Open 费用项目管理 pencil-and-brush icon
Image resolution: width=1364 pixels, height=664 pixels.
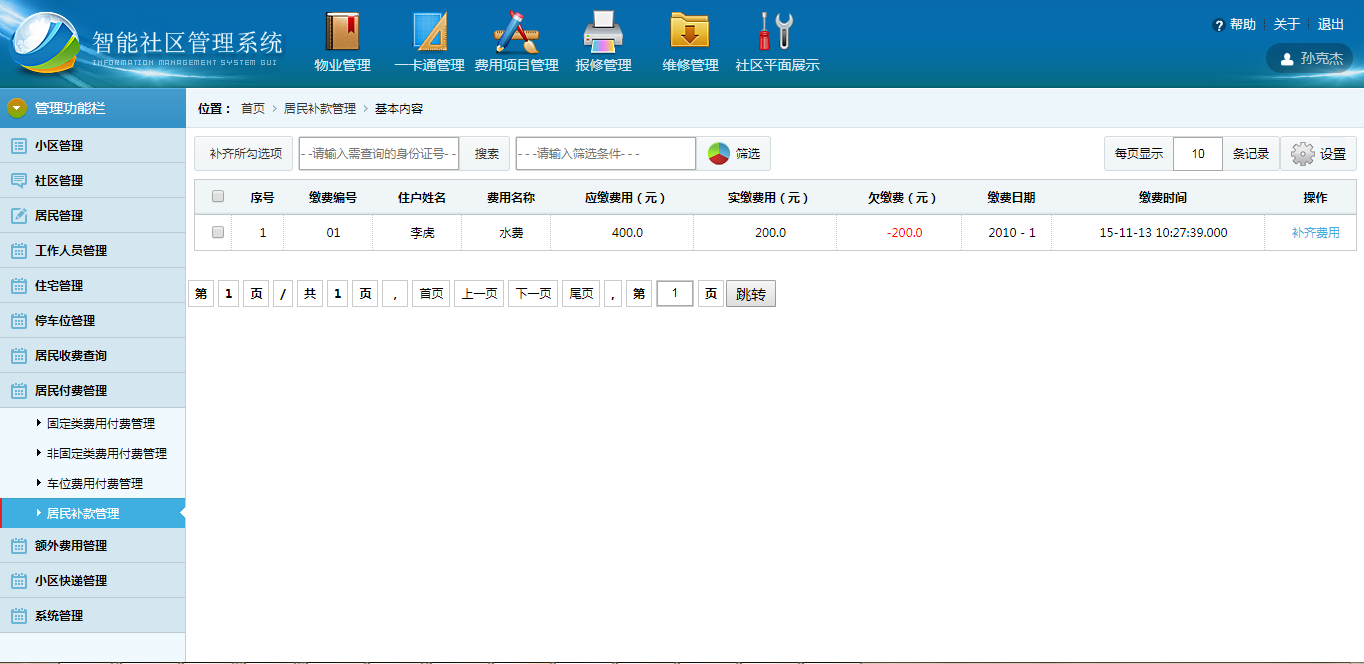[517, 31]
